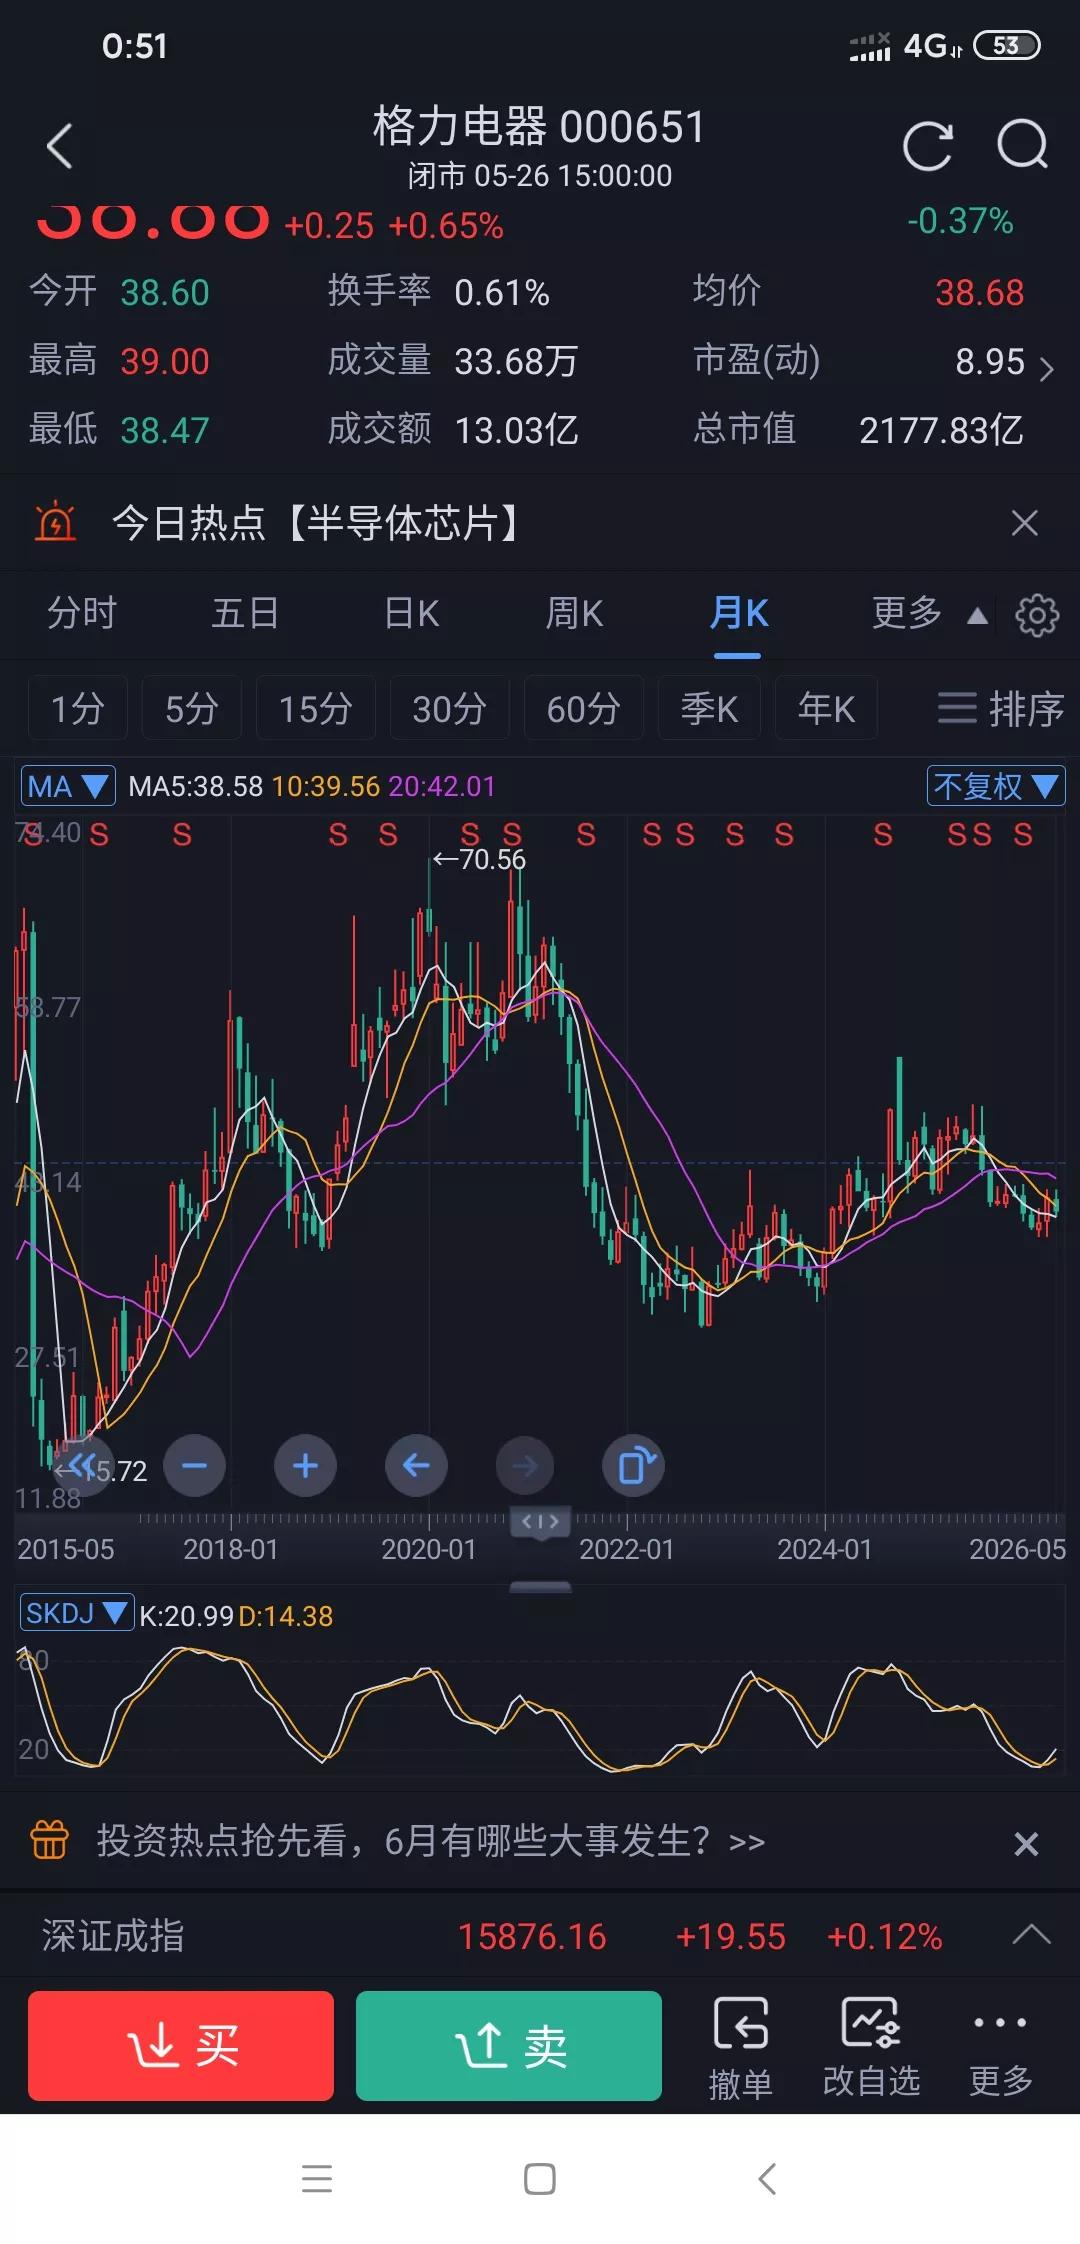The height and width of the screenshot is (2244, 1080).
Task: Switch to 五日 tab
Action: coord(245,613)
